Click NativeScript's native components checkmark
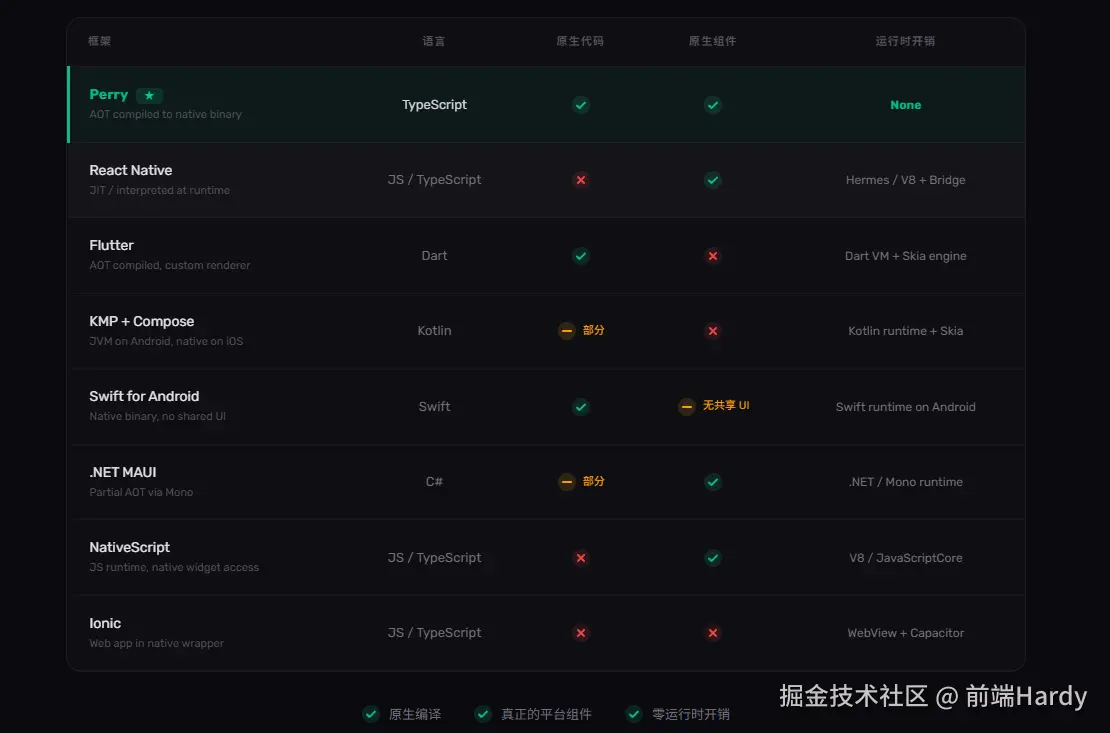Image resolution: width=1110 pixels, height=733 pixels. (x=713, y=558)
